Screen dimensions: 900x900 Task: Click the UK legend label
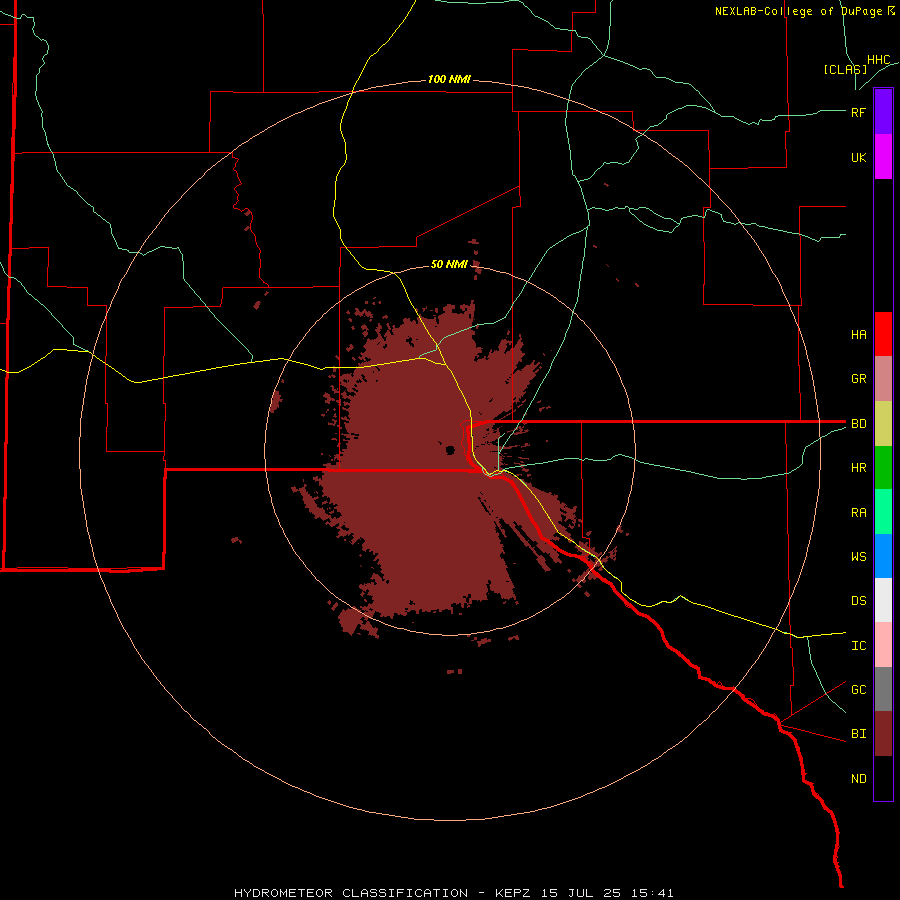click(859, 157)
